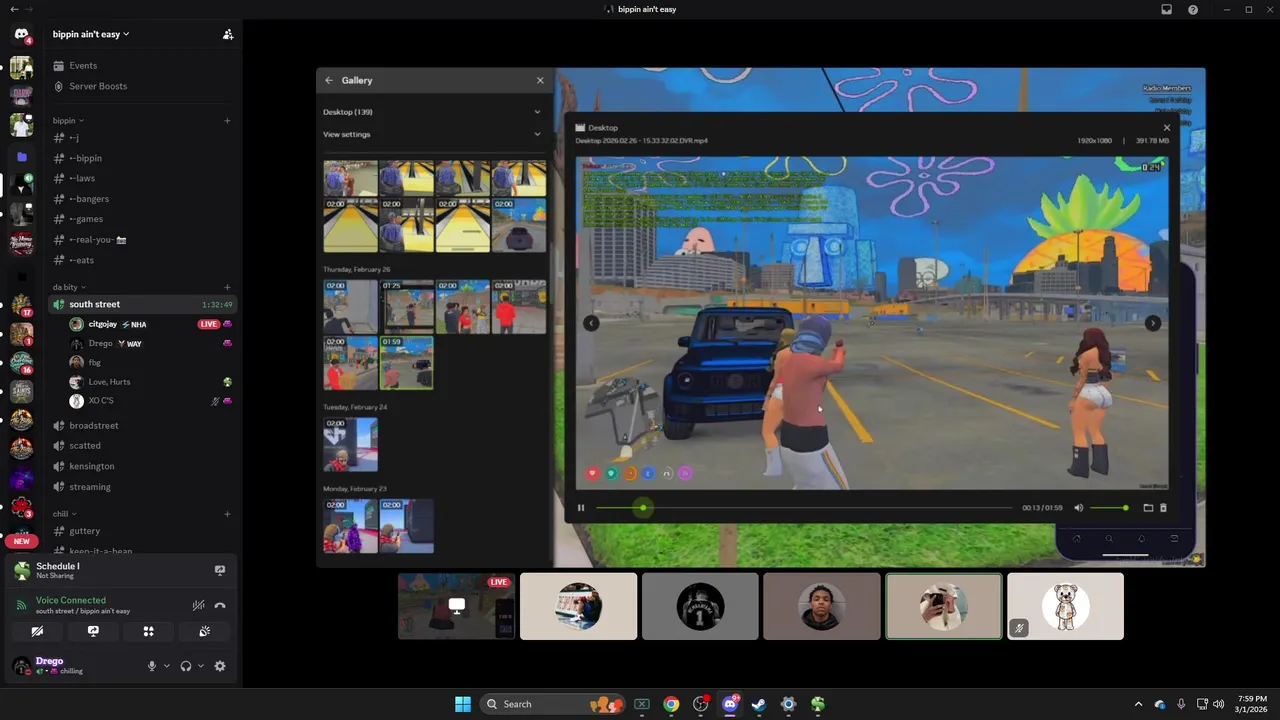Collapse the chill channel category

[x=65, y=514]
